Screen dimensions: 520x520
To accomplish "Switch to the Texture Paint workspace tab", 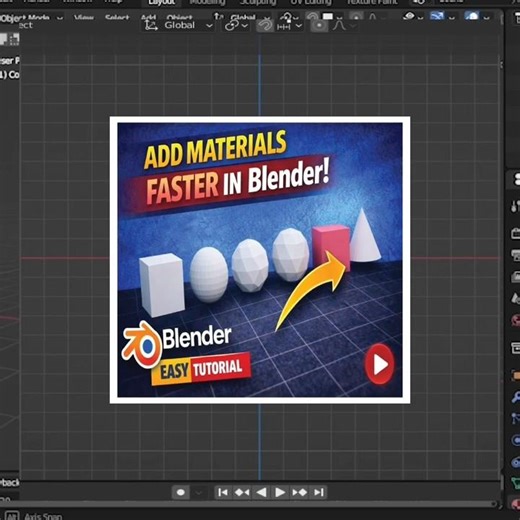I will tap(372, 3).
